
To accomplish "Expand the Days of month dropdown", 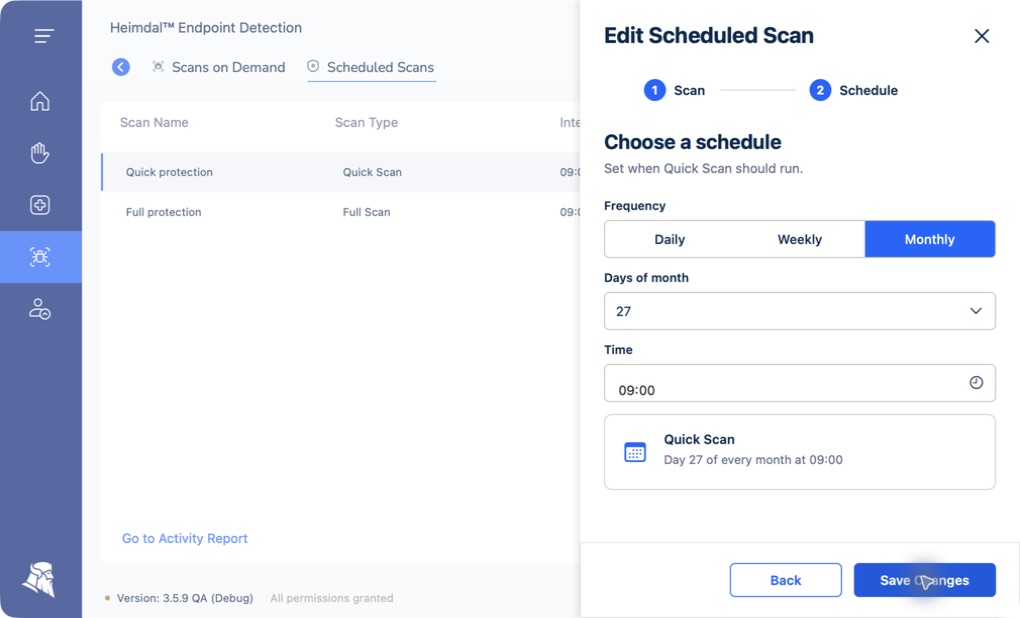I will pyautogui.click(x=799, y=311).
